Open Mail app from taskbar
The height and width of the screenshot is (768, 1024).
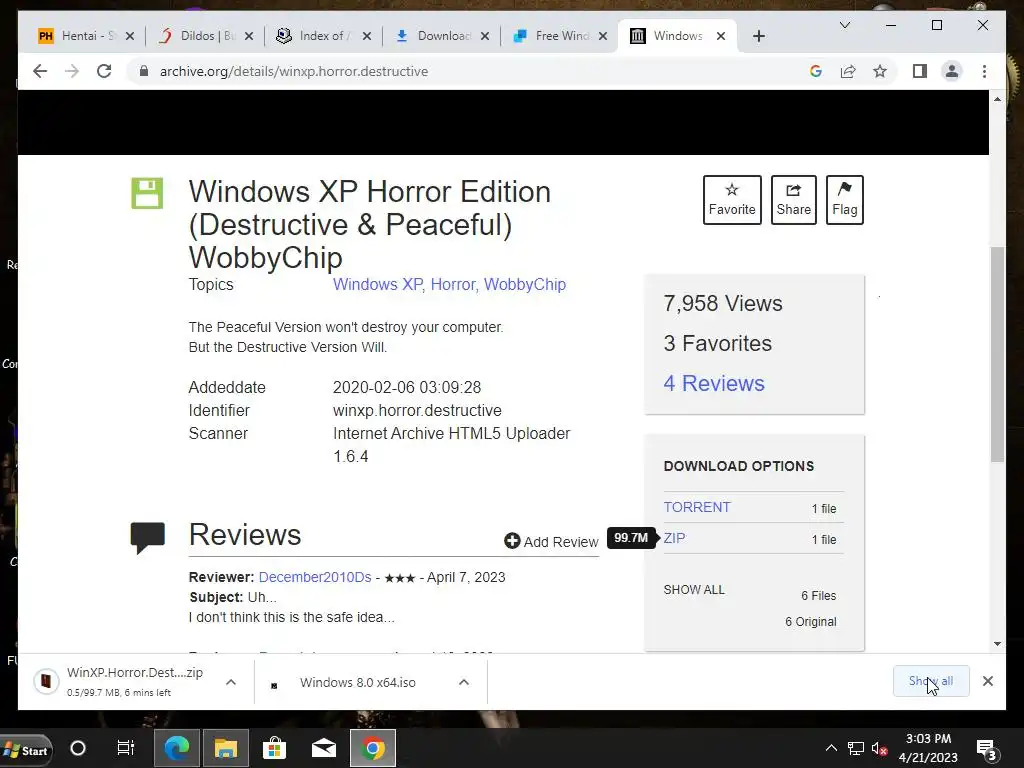tap(323, 748)
